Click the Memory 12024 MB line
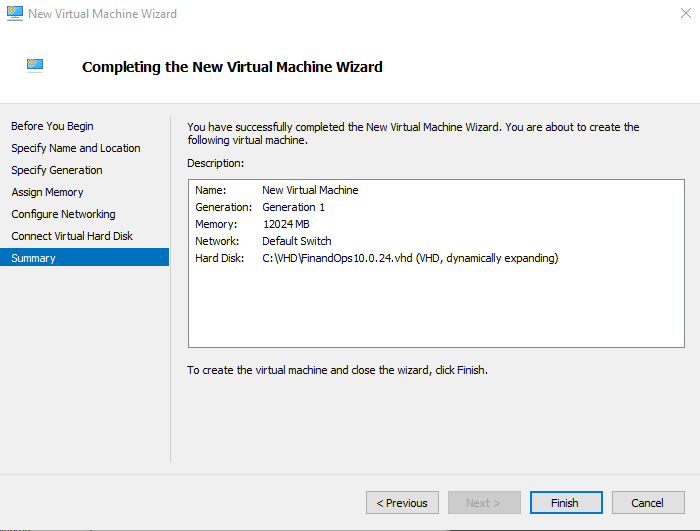 (286, 224)
